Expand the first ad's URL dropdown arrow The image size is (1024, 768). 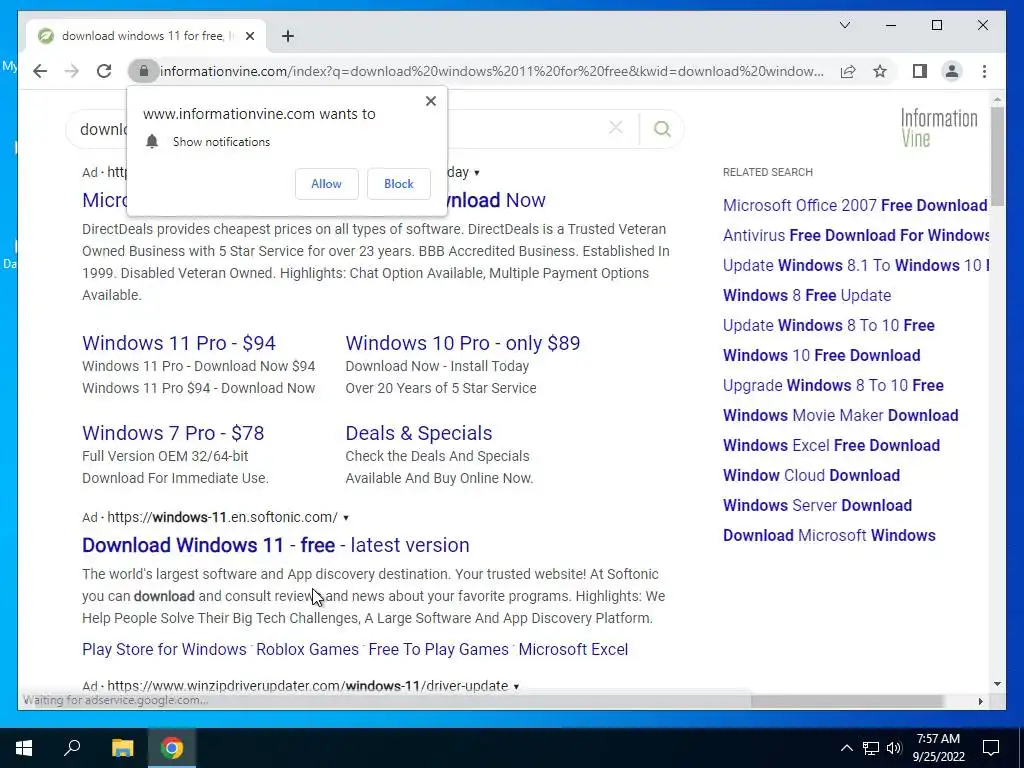tap(477, 173)
